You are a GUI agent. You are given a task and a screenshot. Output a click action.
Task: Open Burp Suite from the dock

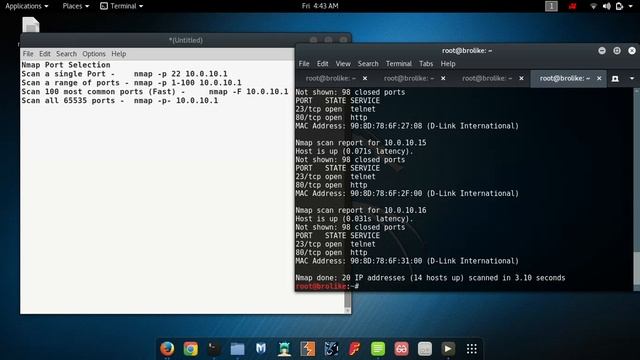[x=308, y=349]
